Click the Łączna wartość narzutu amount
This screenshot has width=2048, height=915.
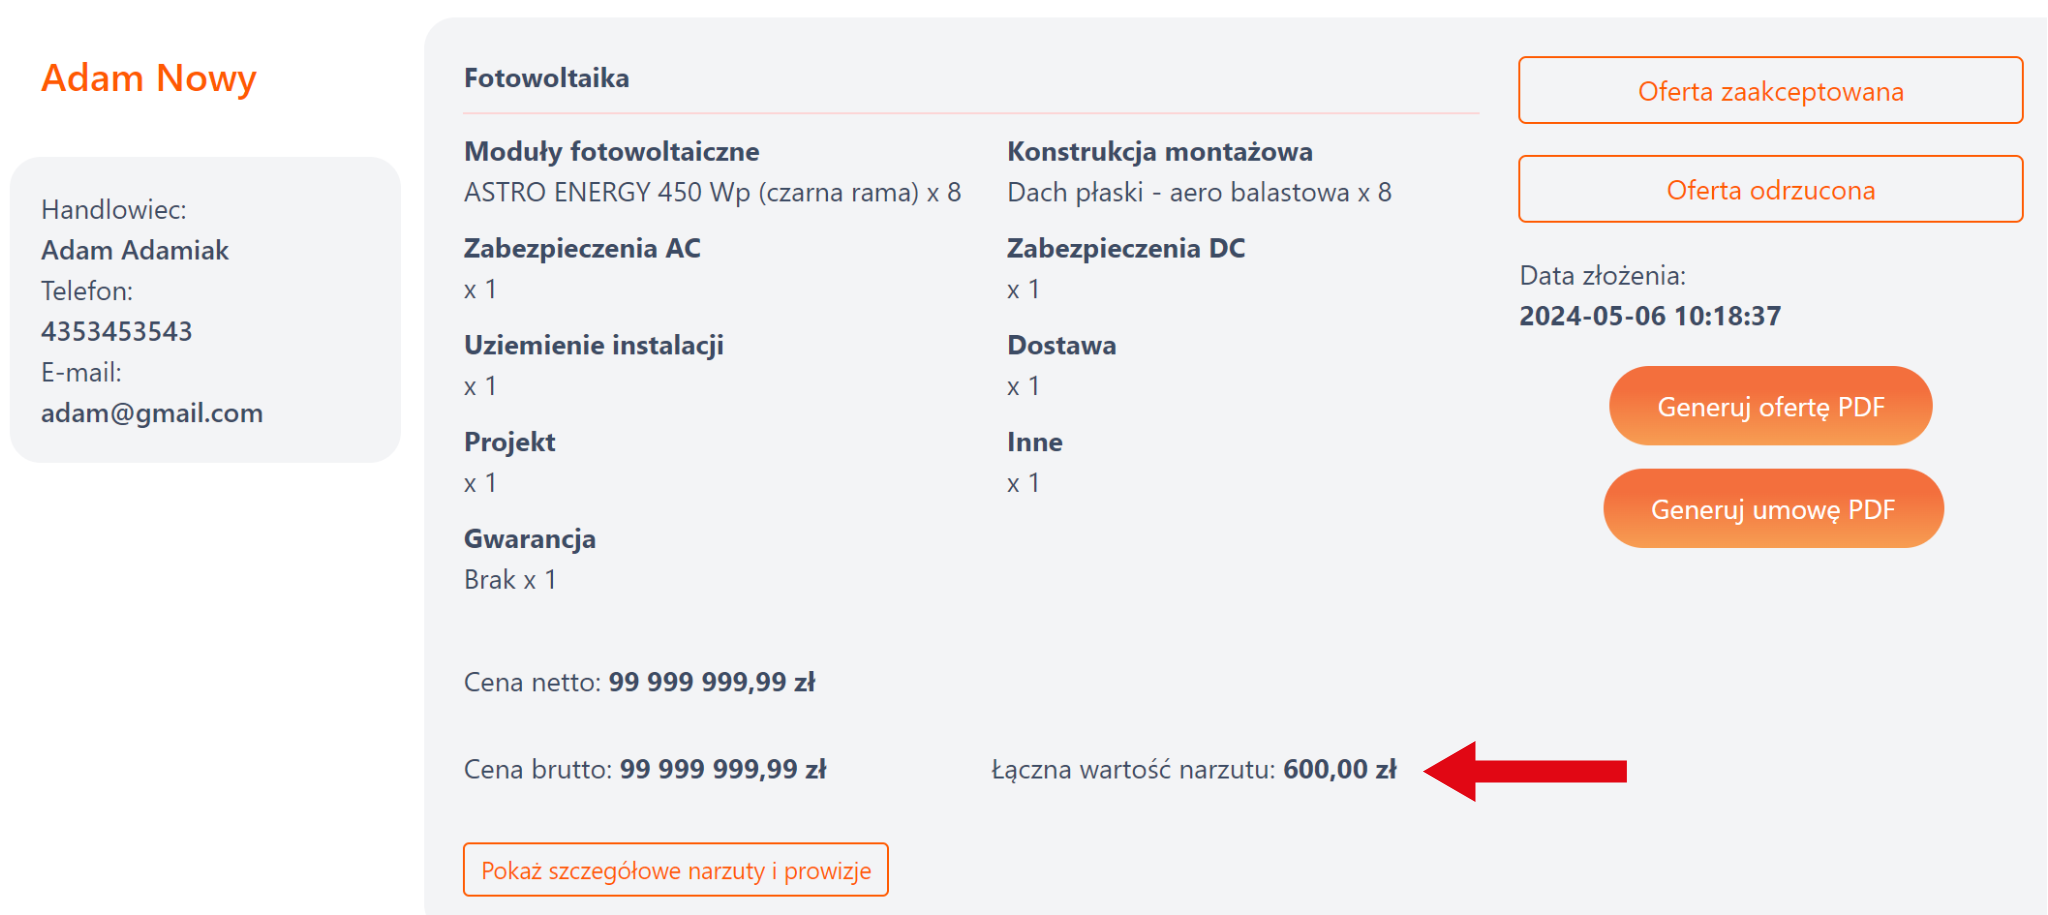coord(1340,769)
